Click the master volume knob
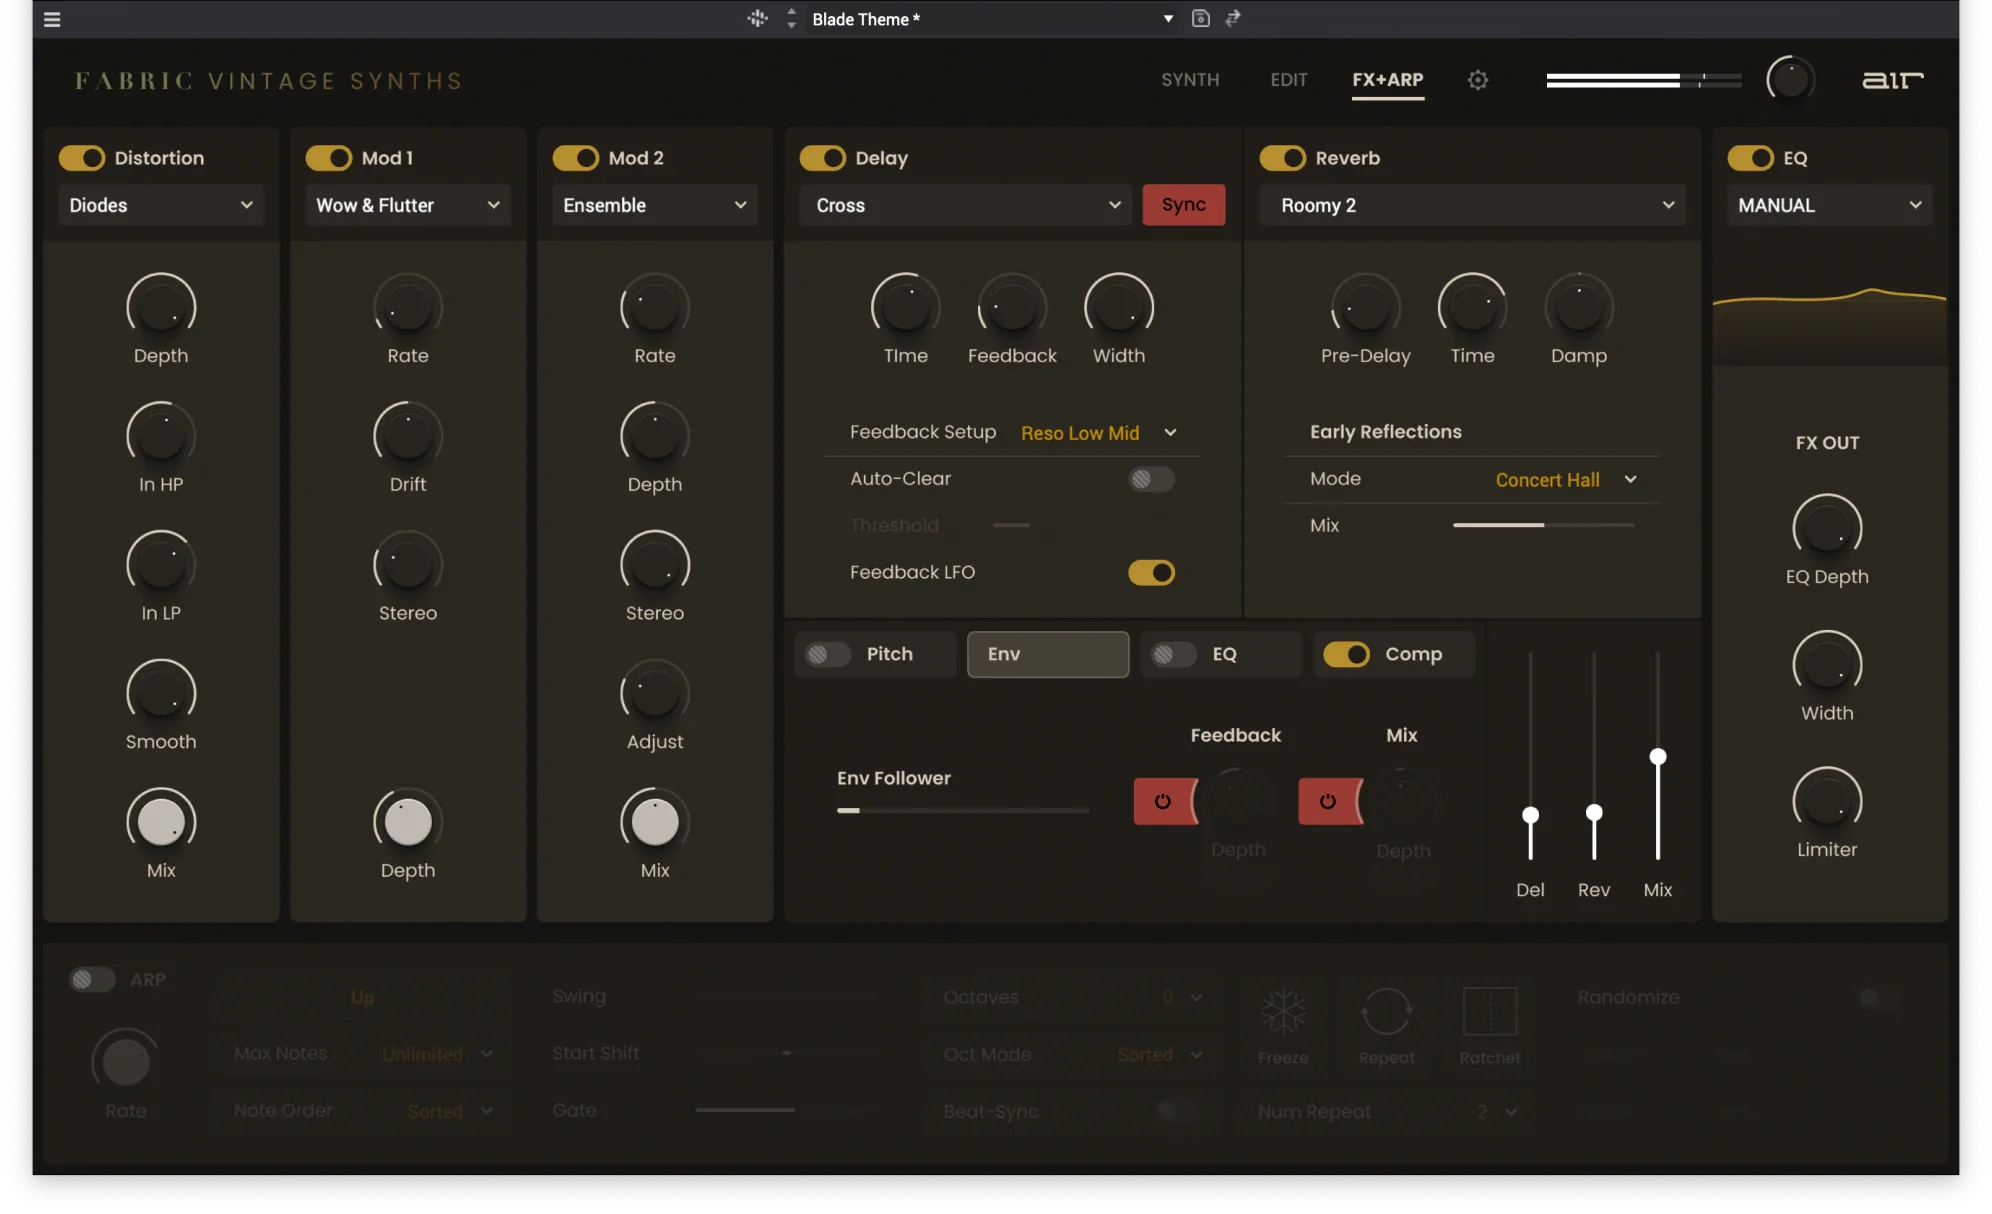The height and width of the screenshot is (1214, 1992). click(x=1790, y=79)
